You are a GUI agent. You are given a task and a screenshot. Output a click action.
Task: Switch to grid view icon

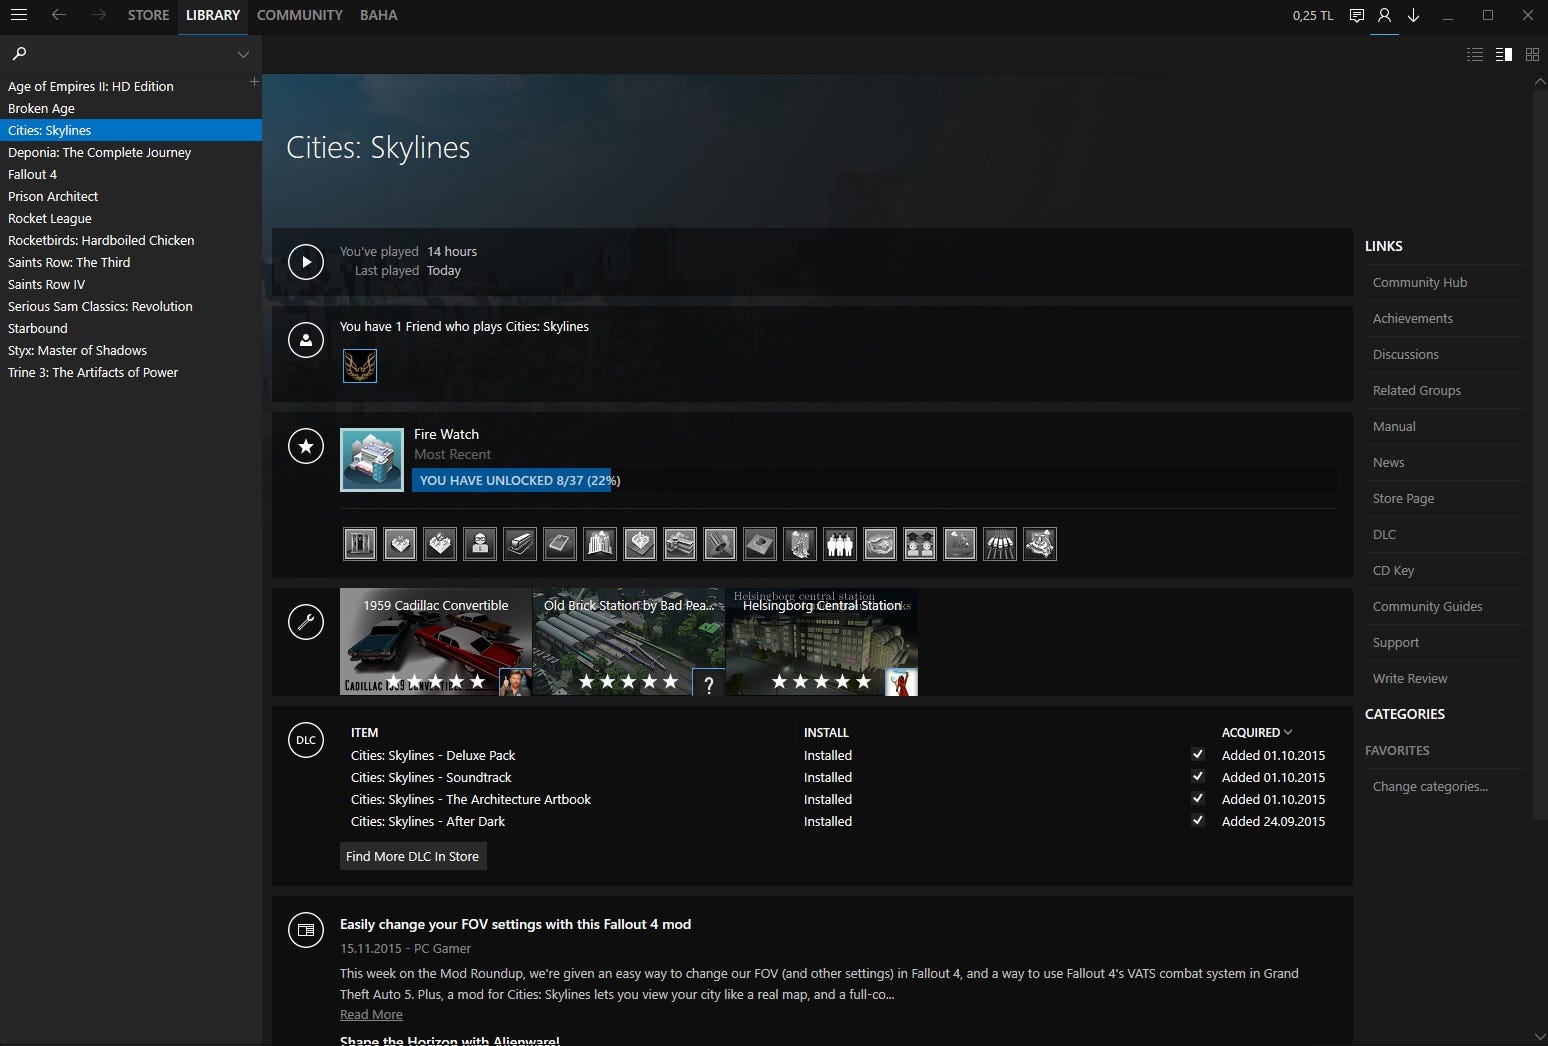point(1532,55)
